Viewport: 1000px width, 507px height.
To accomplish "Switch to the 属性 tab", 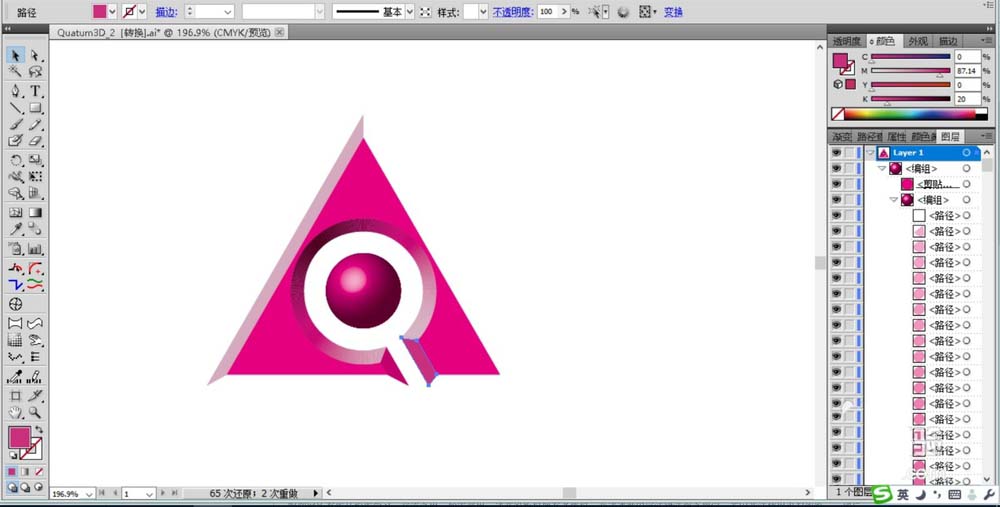I will pos(896,136).
